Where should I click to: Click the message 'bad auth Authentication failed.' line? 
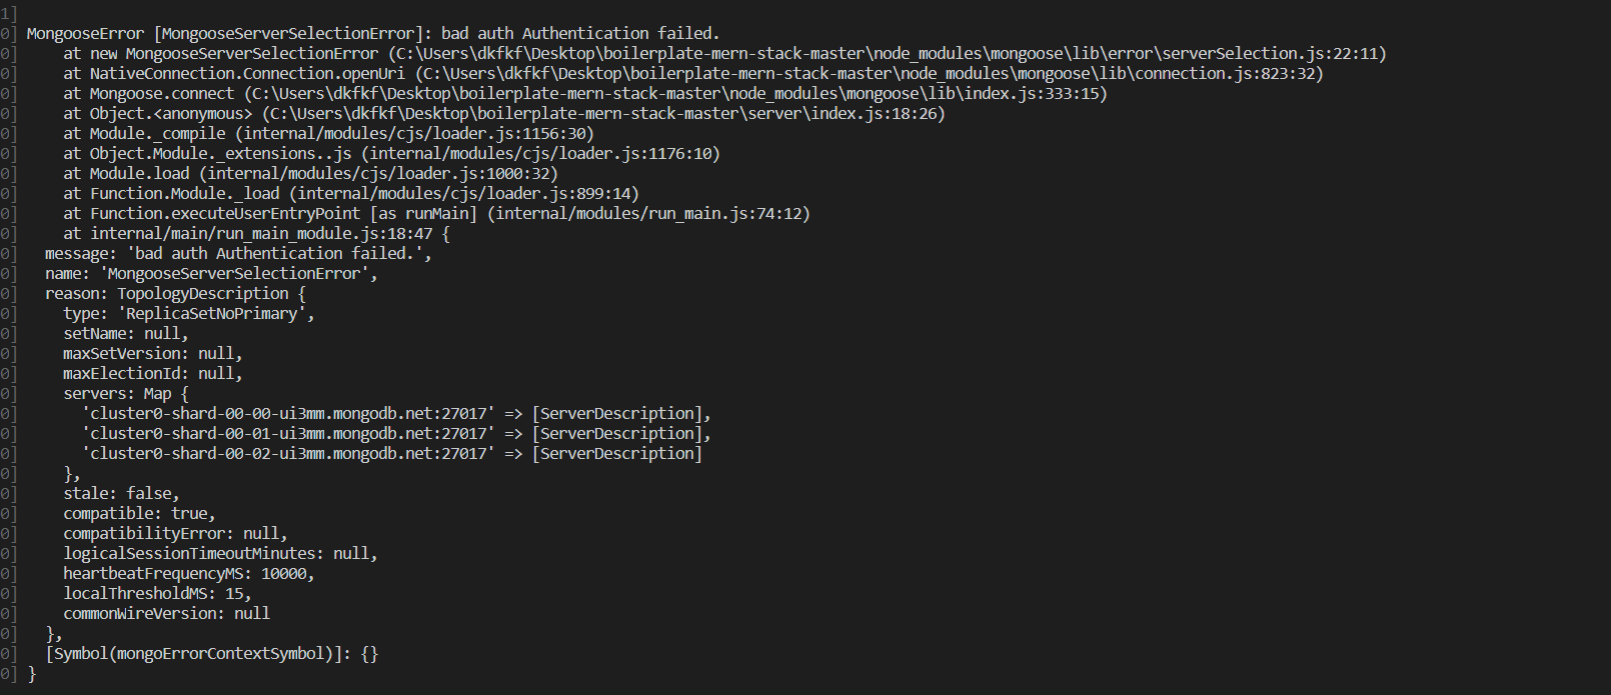pyautogui.click(x=238, y=254)
